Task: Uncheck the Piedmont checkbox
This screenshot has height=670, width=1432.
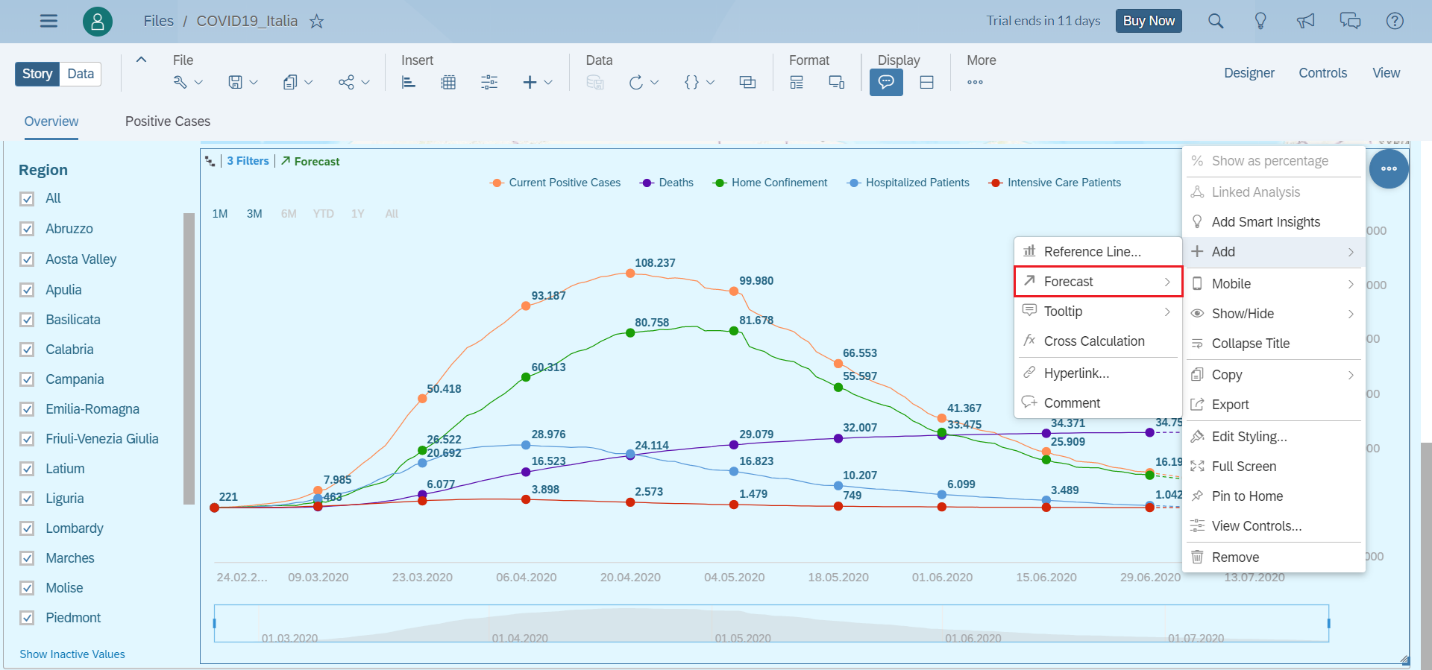Action: [x=27, y=618]
